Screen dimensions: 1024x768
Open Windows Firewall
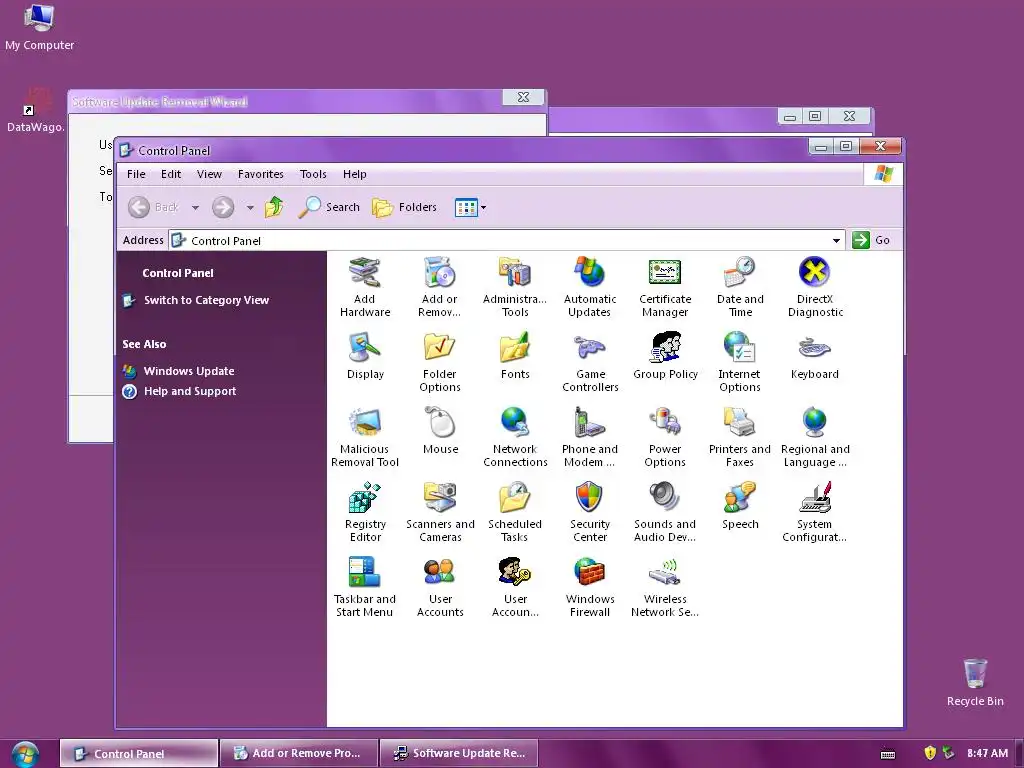point(590,588)
